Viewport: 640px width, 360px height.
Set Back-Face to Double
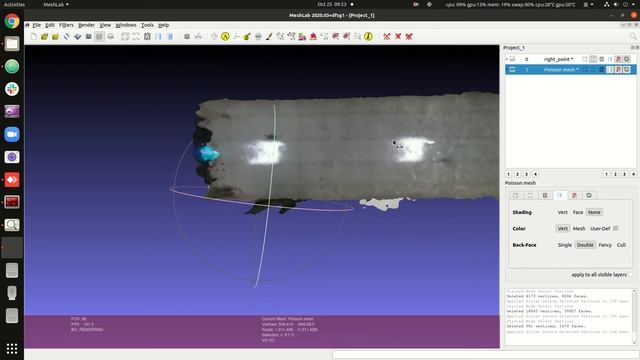pos(585,245)
